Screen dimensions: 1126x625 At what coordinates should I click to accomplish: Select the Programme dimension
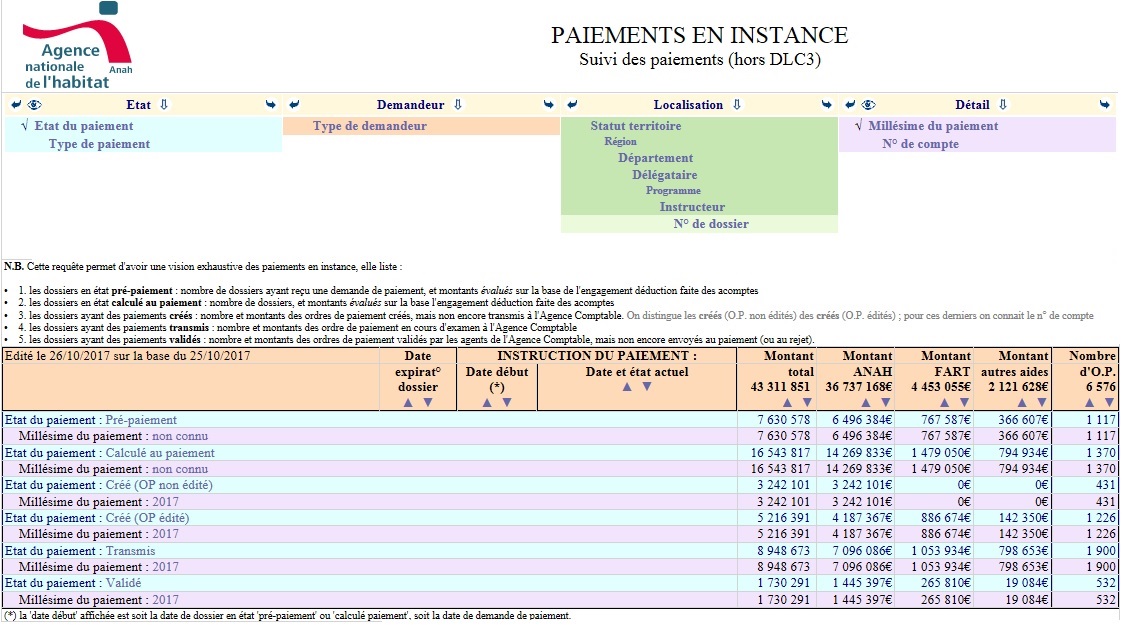click(x=673, y=190)
